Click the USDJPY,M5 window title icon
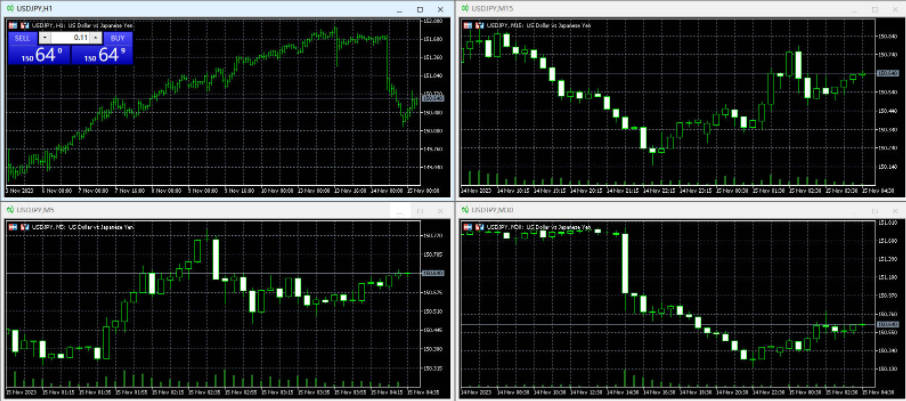This screenshot has height=401, width=906. click(10, 210)
